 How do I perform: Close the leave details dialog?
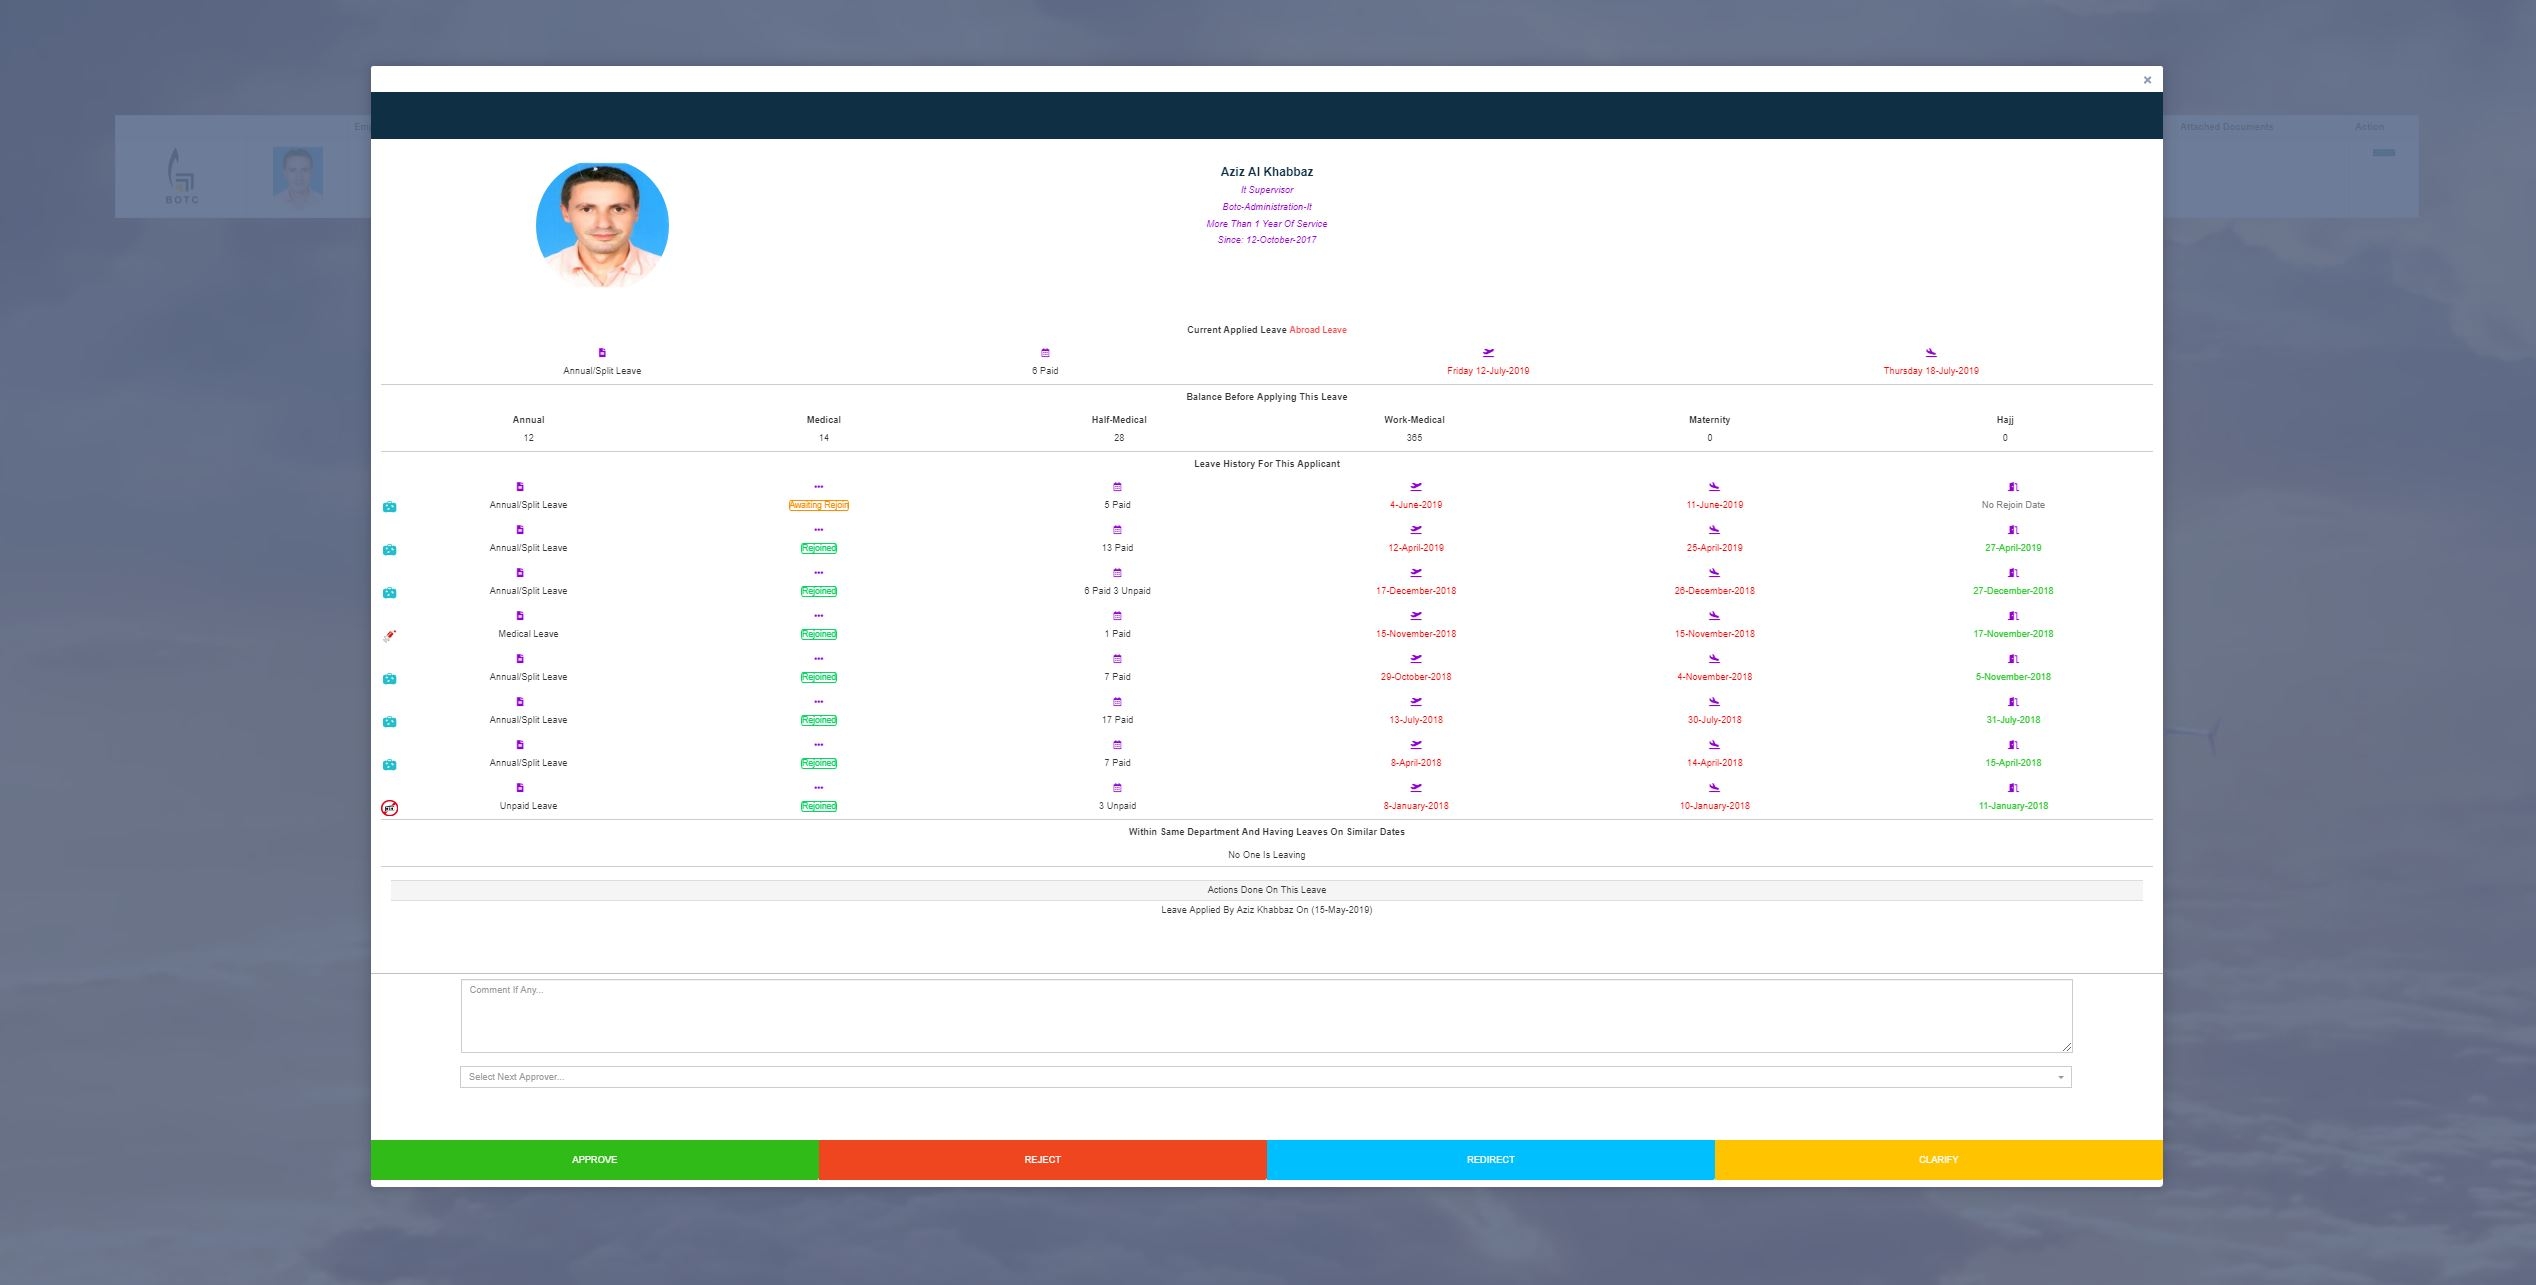(2147, 80)
